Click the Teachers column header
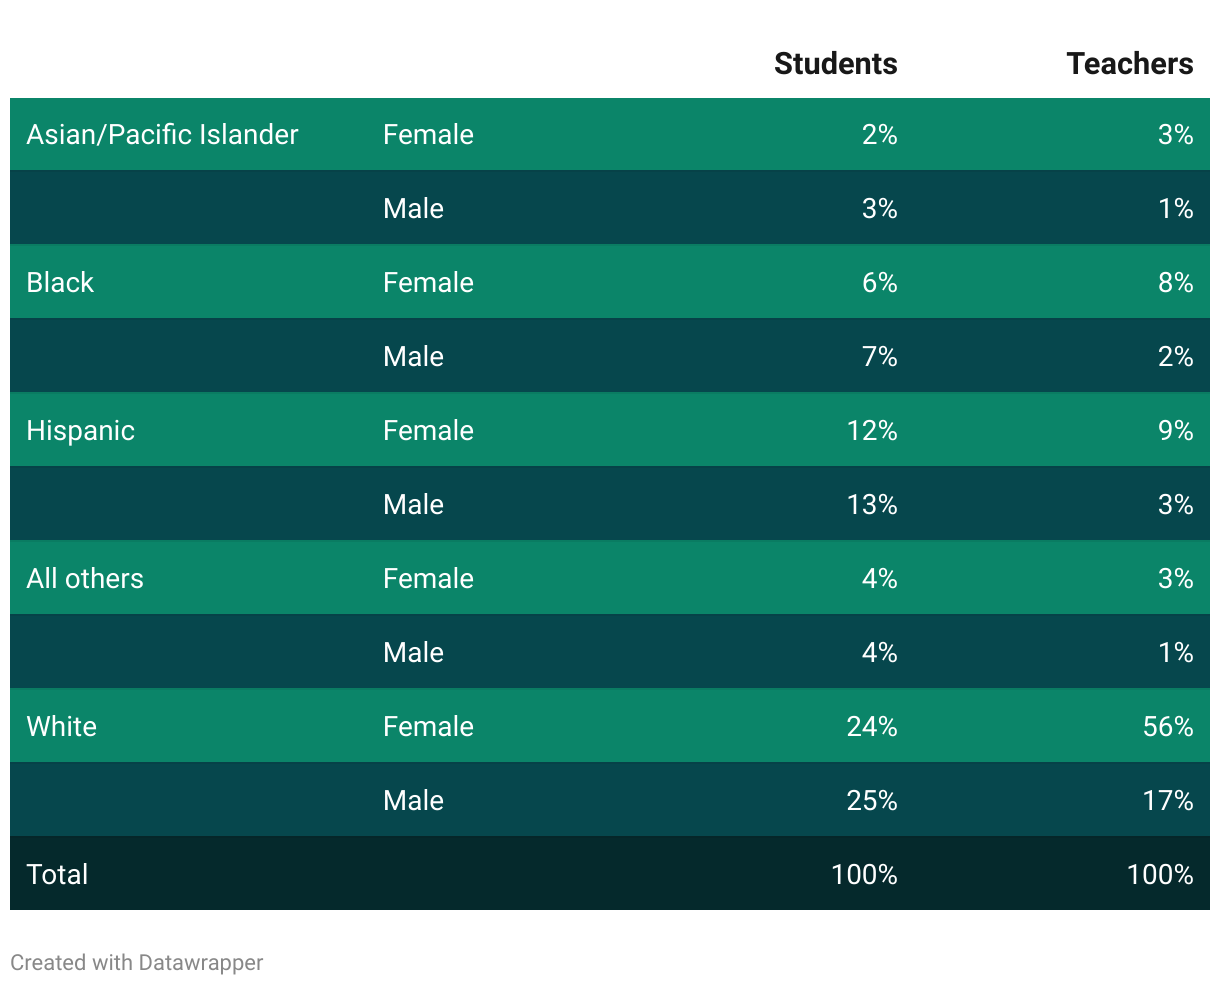This screenshot has height=986, width=1220. click(1129, 64)
